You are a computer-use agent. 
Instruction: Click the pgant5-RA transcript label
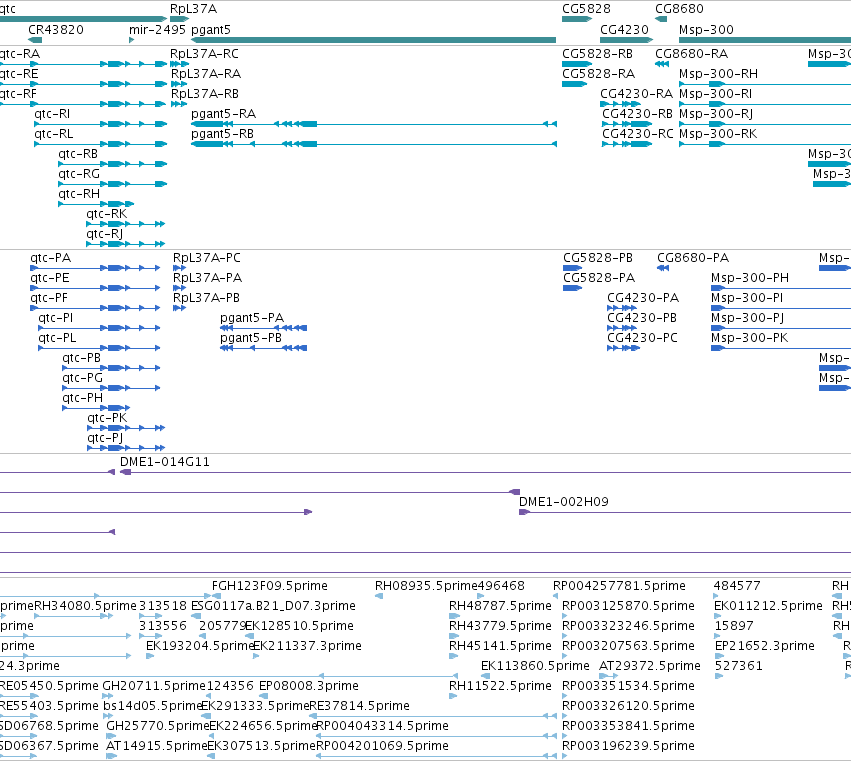224,114
